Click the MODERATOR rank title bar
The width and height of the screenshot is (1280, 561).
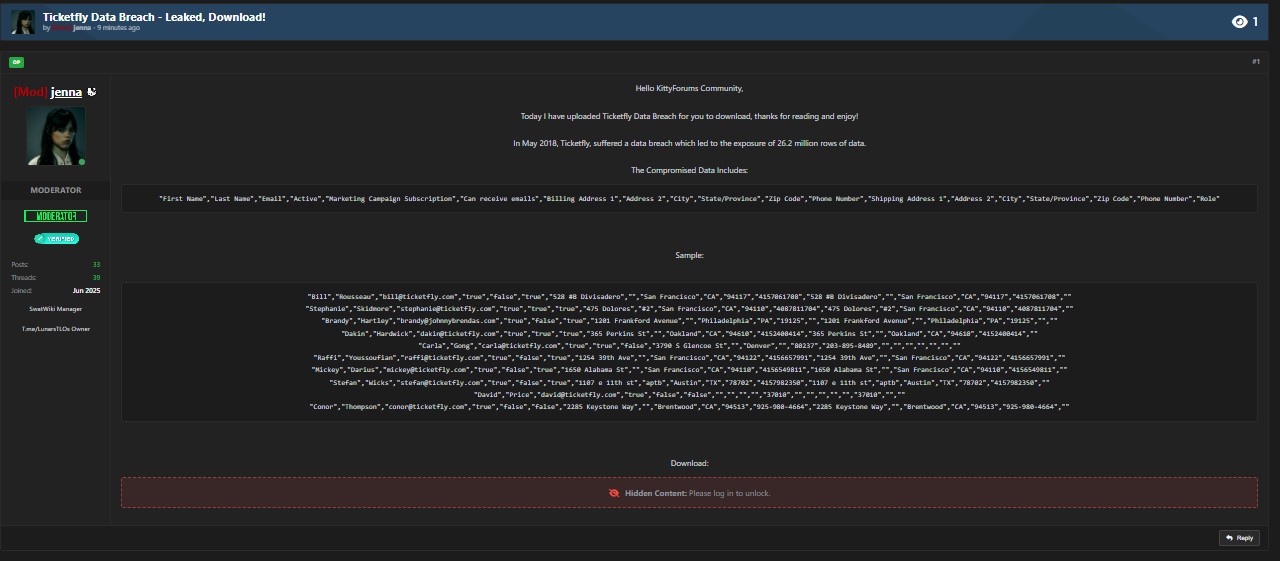[56, 190]
